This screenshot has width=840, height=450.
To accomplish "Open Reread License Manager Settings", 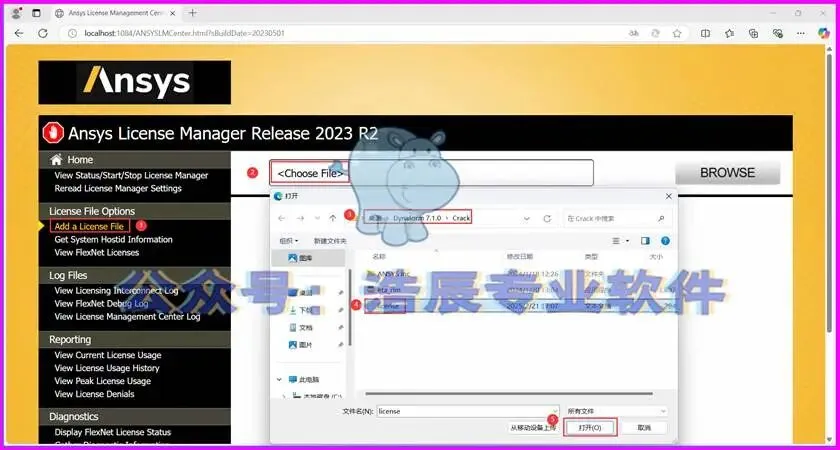I will (118, 188).
